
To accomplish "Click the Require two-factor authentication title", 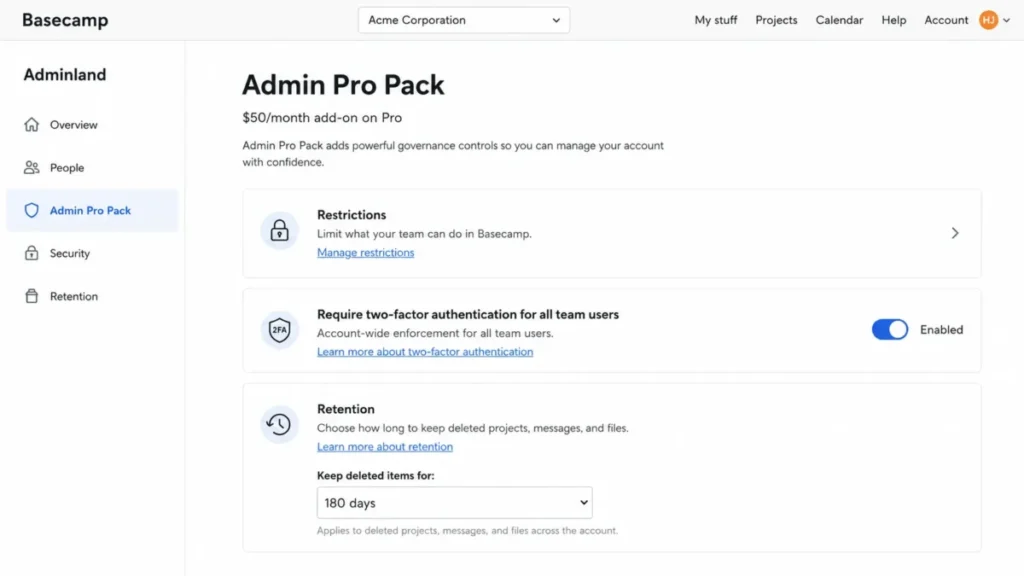I will coord(468,314).
